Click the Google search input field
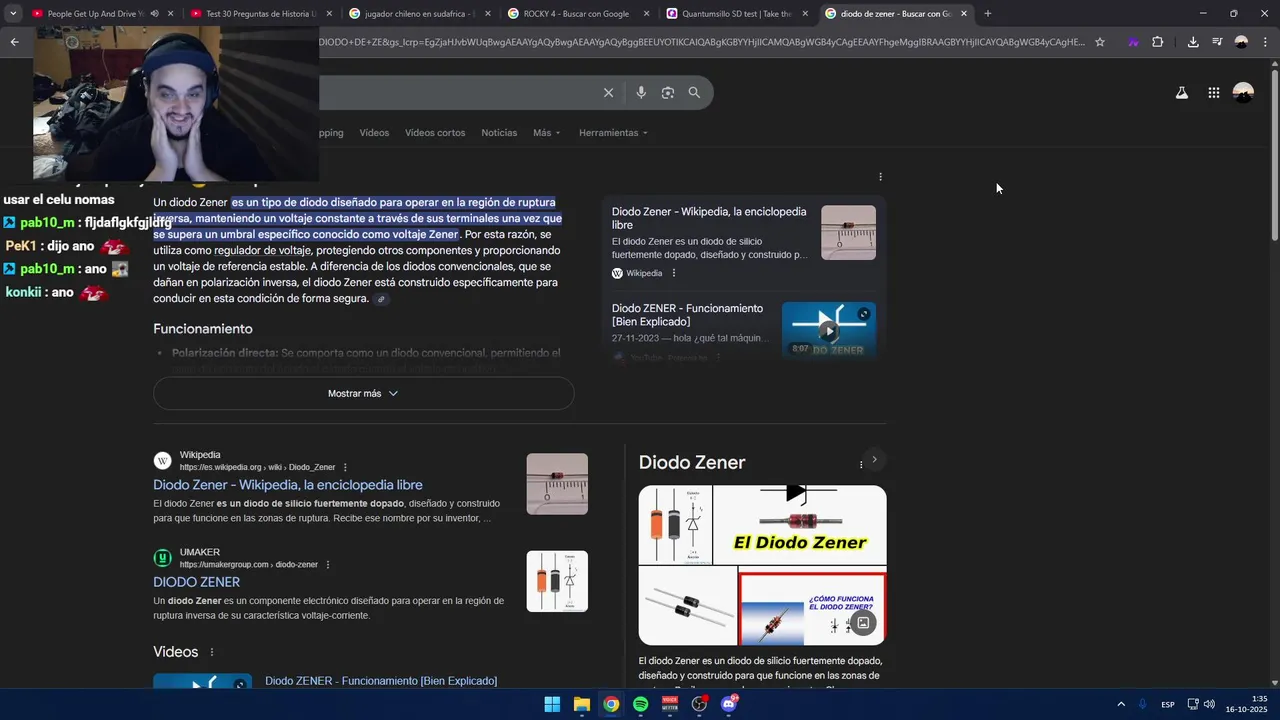The height and width of the screenshot is (720, 1280). 455,93
